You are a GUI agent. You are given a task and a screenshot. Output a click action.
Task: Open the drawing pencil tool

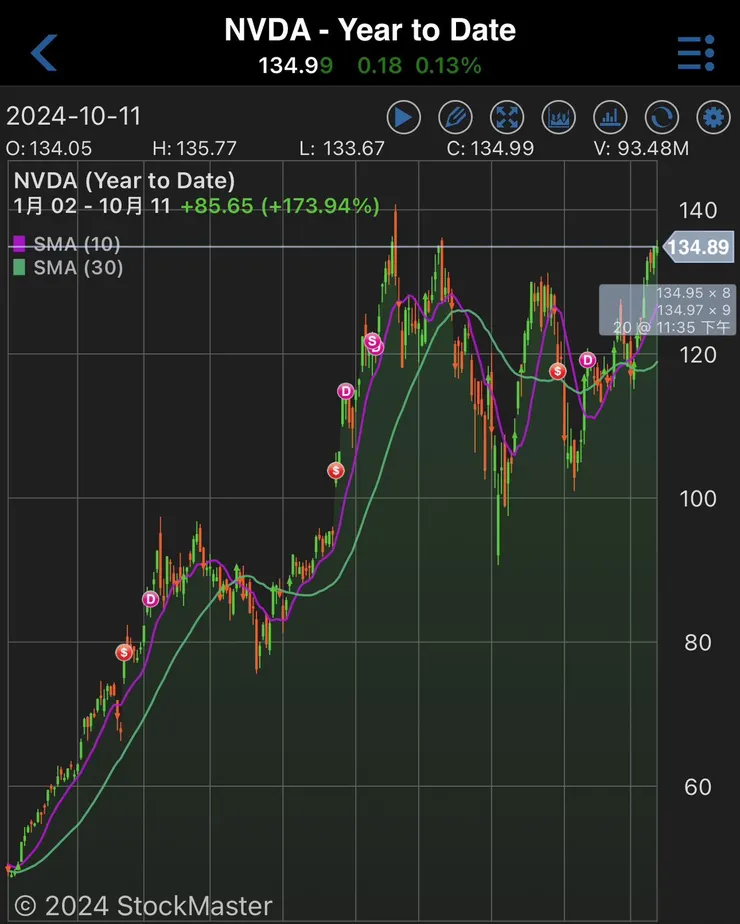[455, 117]
